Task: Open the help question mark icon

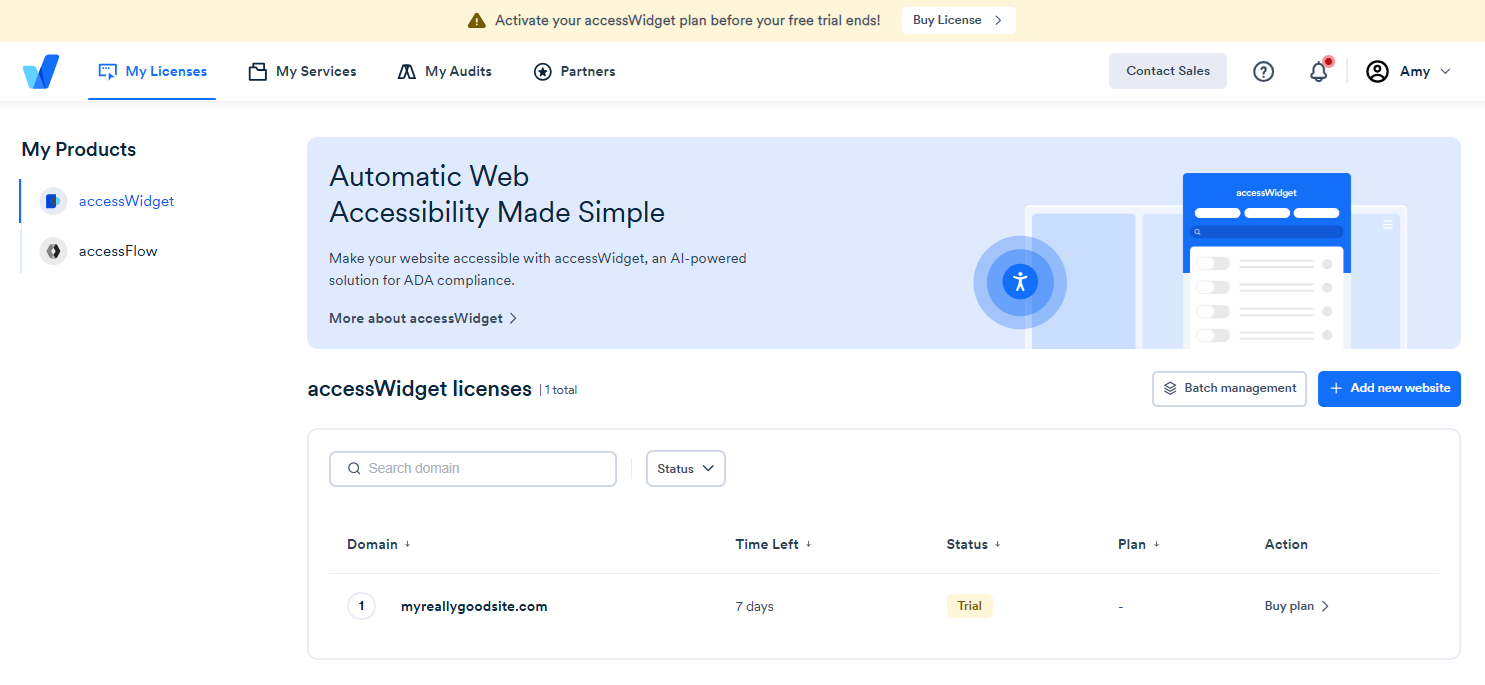Action: (1264, 72)
